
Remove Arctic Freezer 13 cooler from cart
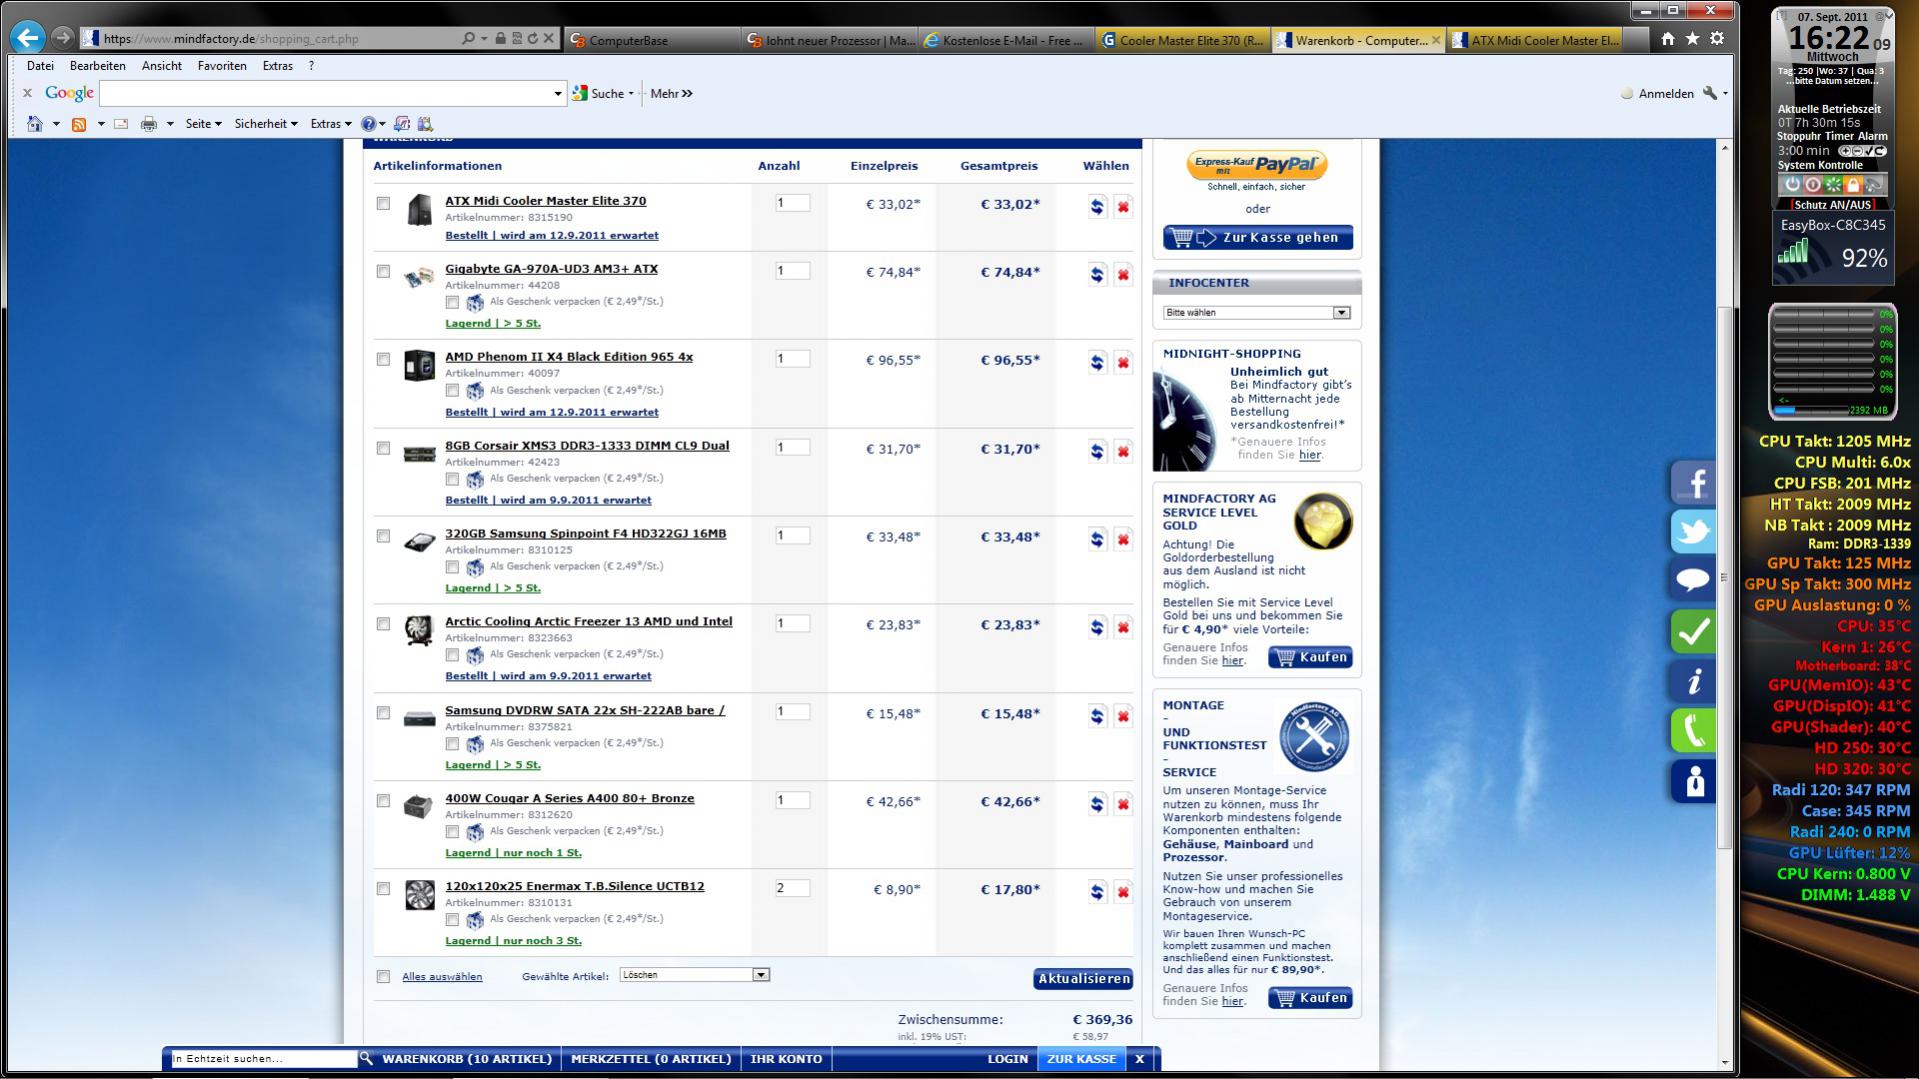click(x=1123, y=628)
